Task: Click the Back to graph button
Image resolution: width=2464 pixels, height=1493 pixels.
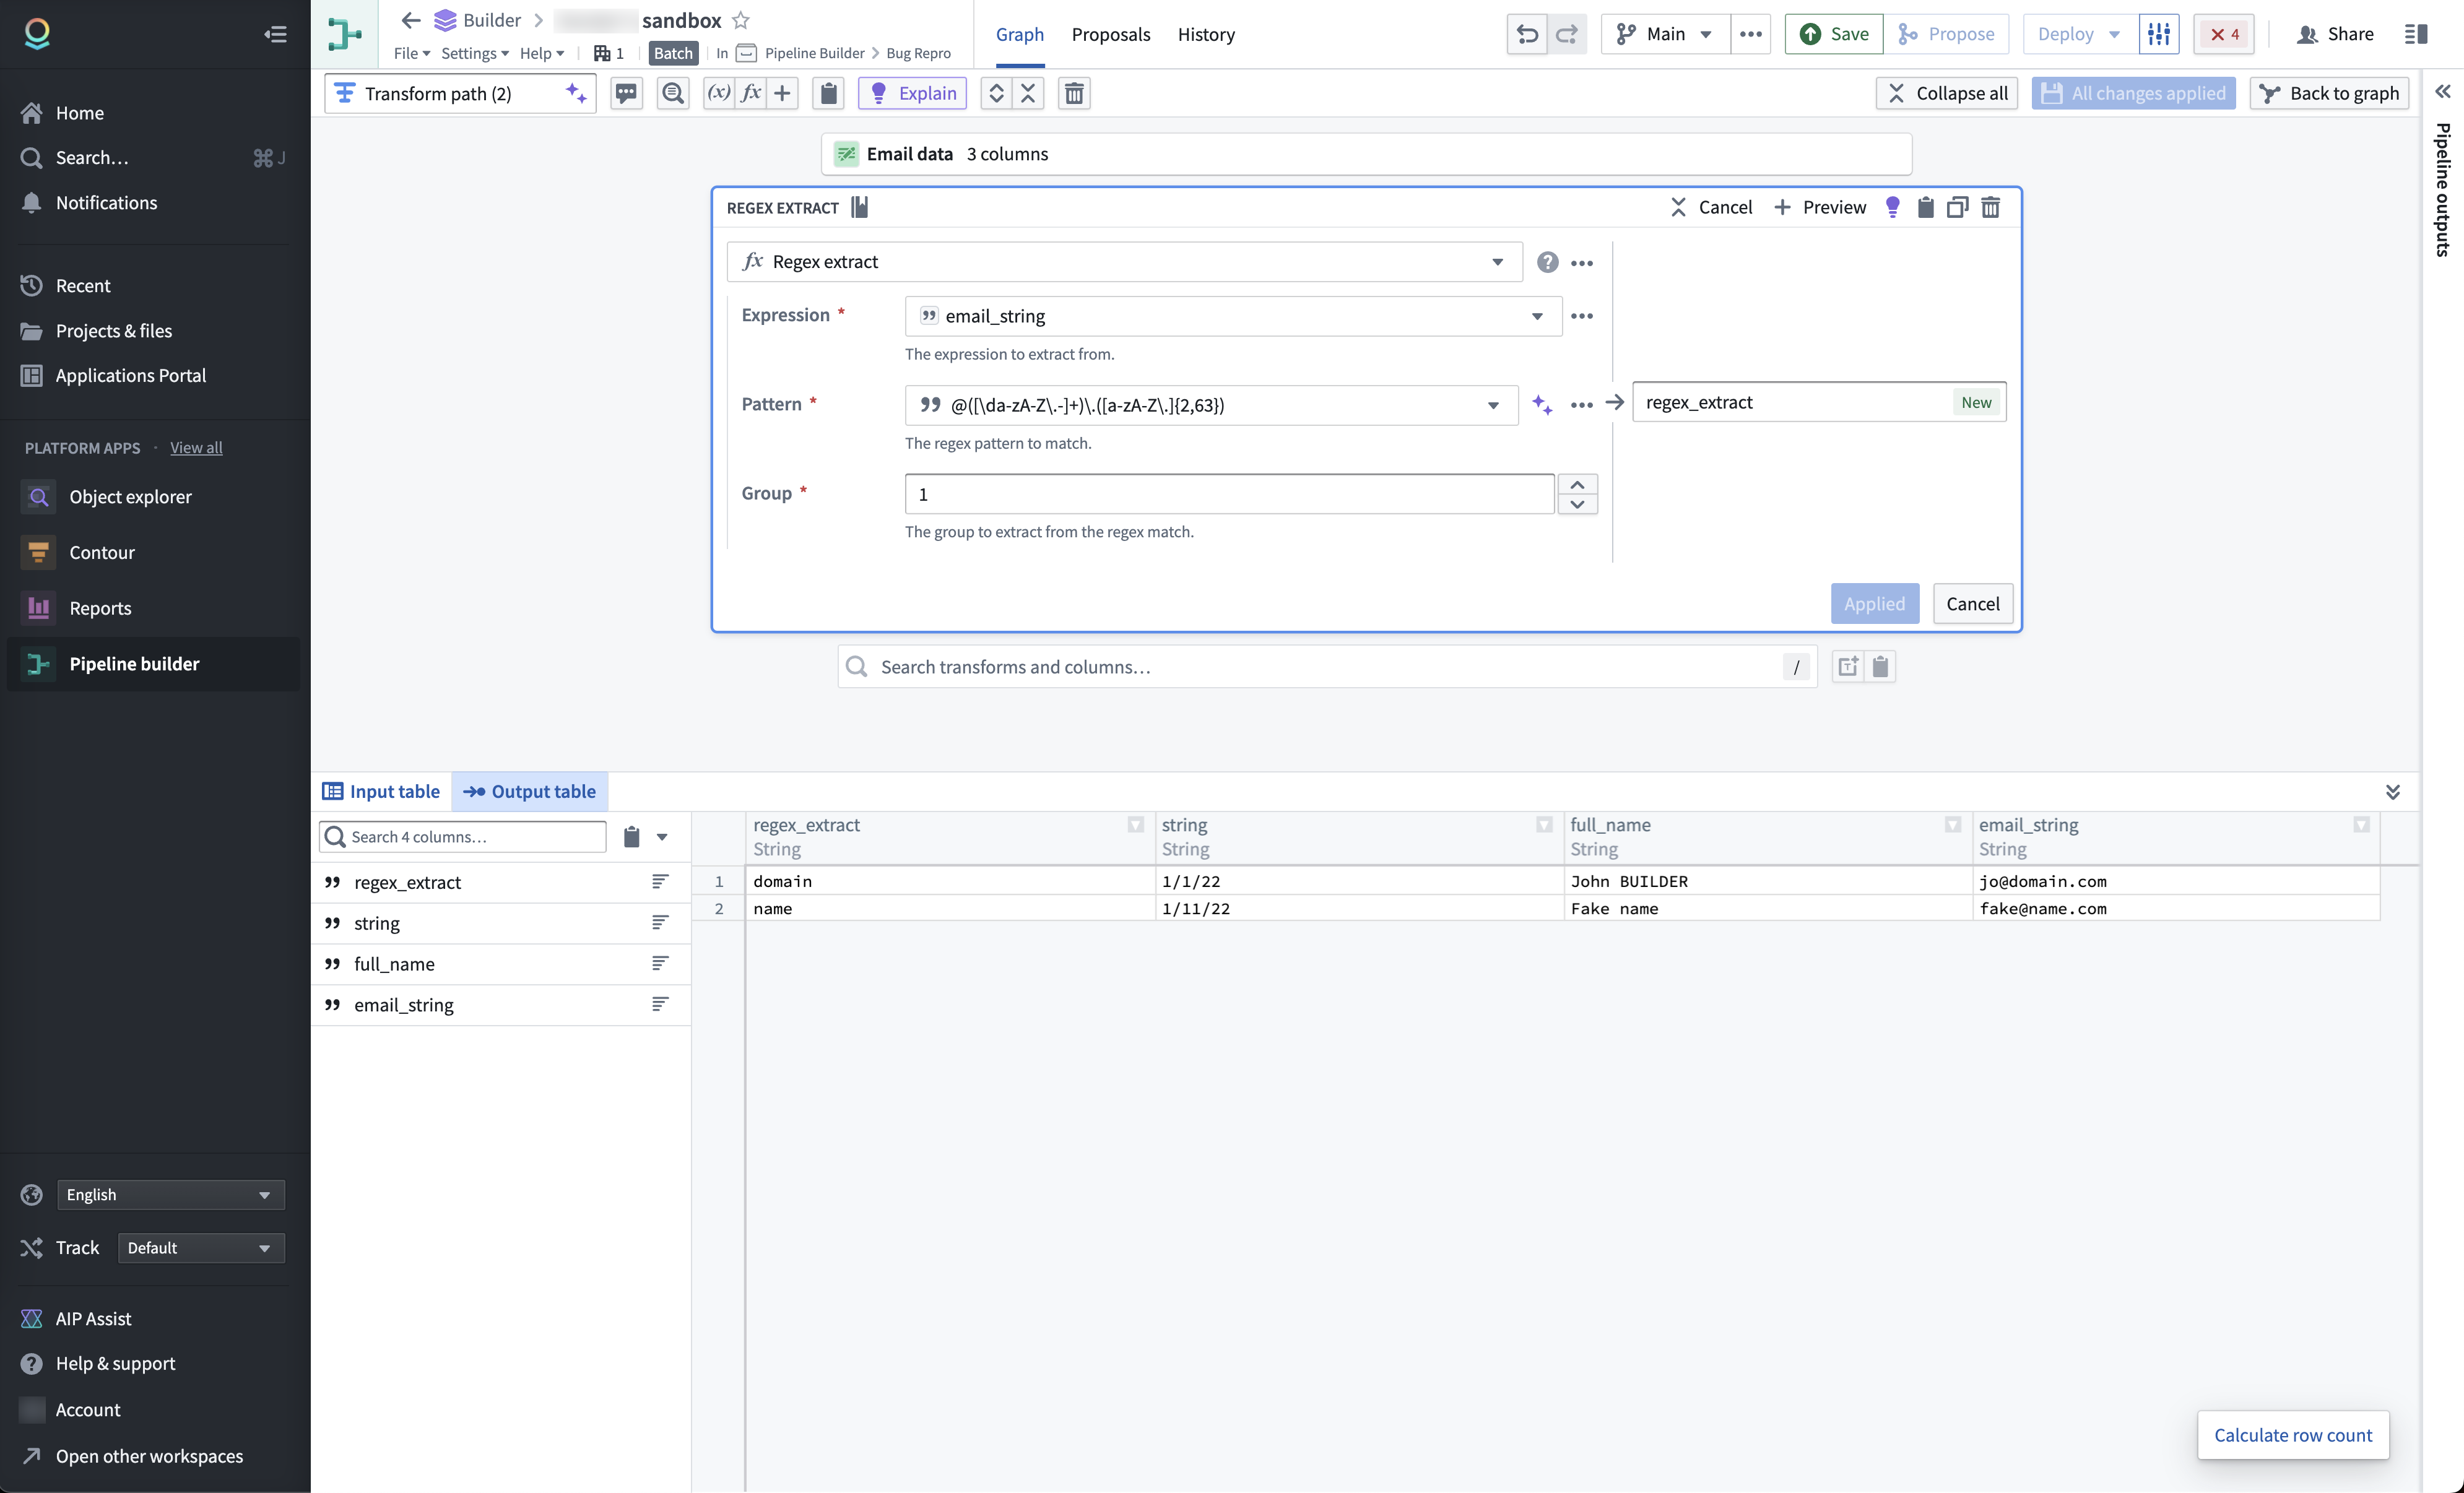Action: [2329, 93]
